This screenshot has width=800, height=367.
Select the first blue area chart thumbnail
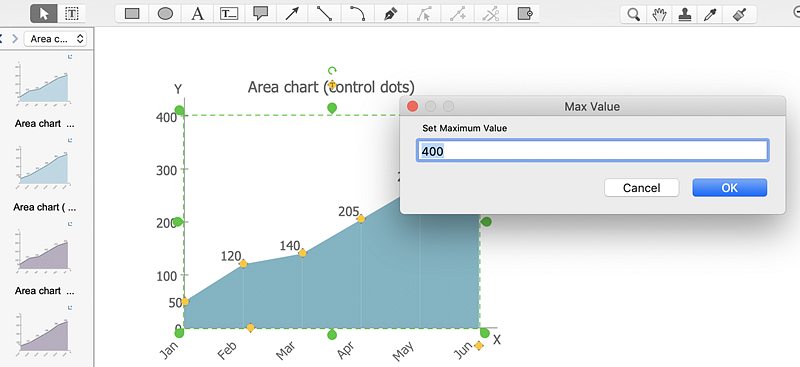click(43, 84)
